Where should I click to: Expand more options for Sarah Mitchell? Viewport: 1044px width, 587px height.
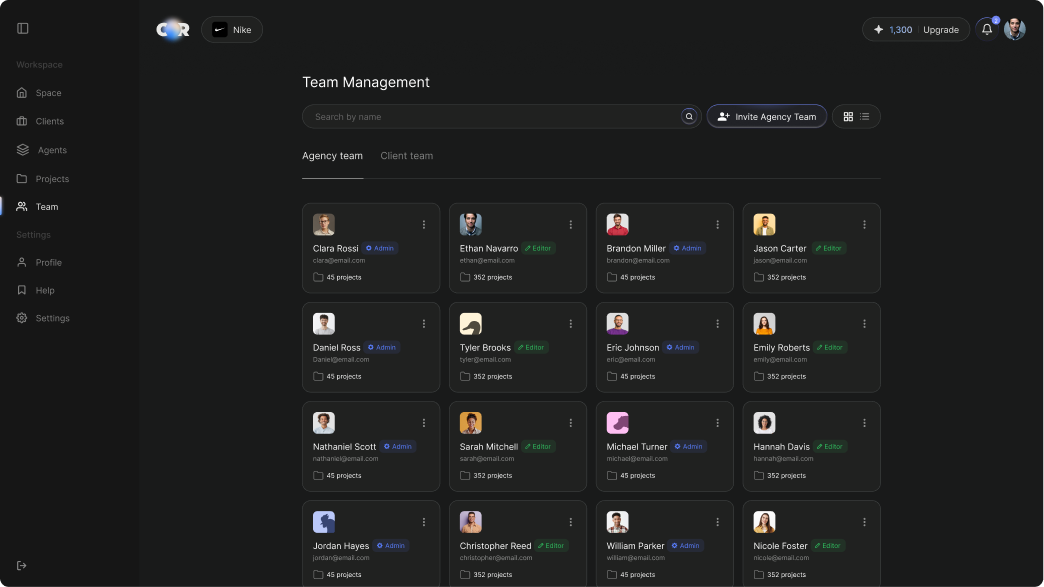(571, 423)
